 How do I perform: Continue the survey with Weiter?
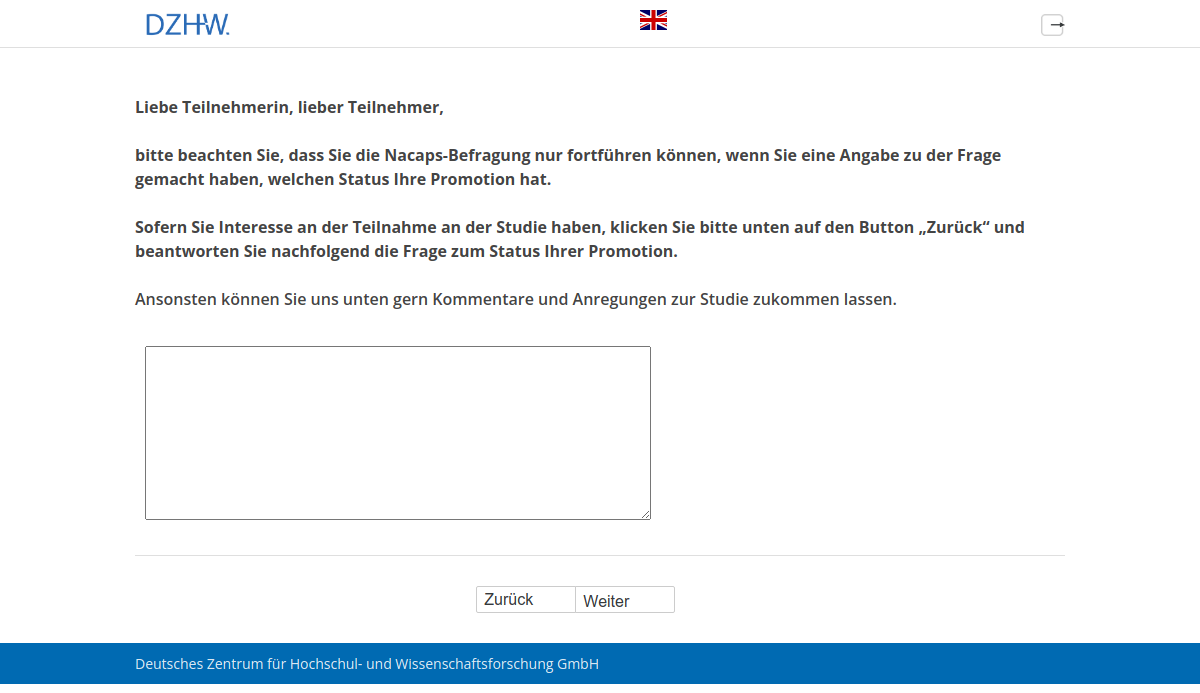point(624,600)
